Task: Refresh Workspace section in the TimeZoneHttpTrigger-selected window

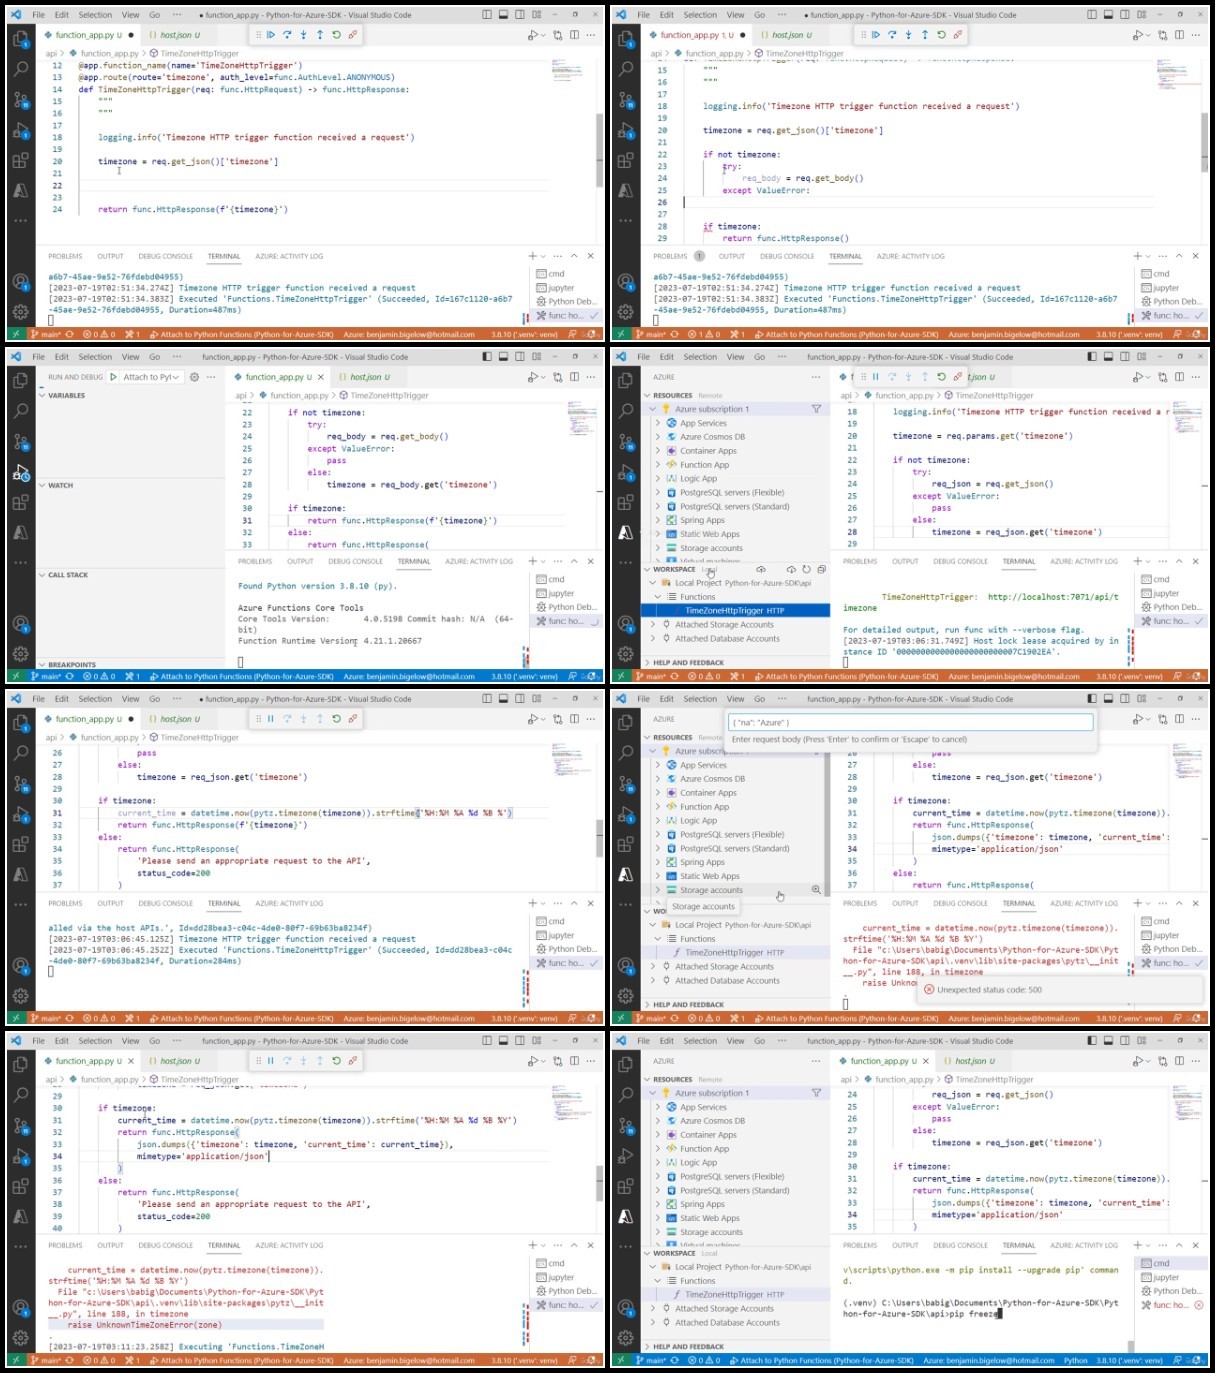Action: pyautogui.click(x=806, y=569)
